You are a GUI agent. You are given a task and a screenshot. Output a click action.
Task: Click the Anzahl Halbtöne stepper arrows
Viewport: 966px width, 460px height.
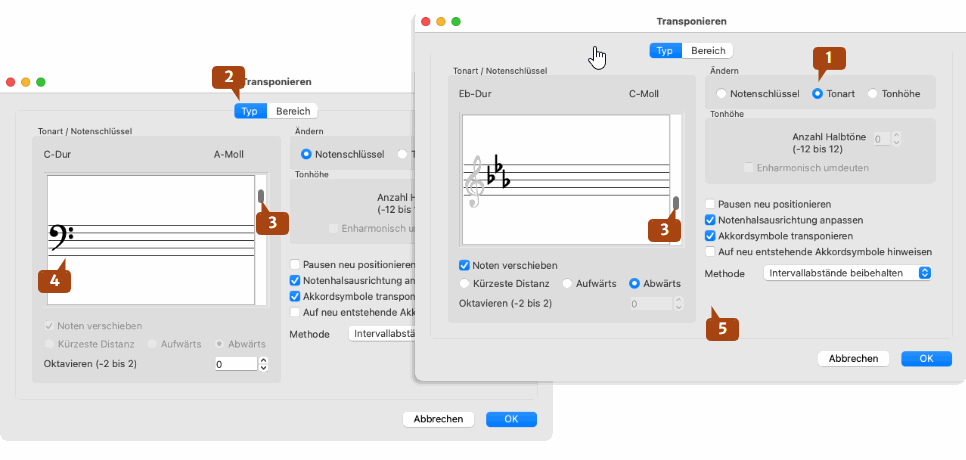tap(897, 139)
